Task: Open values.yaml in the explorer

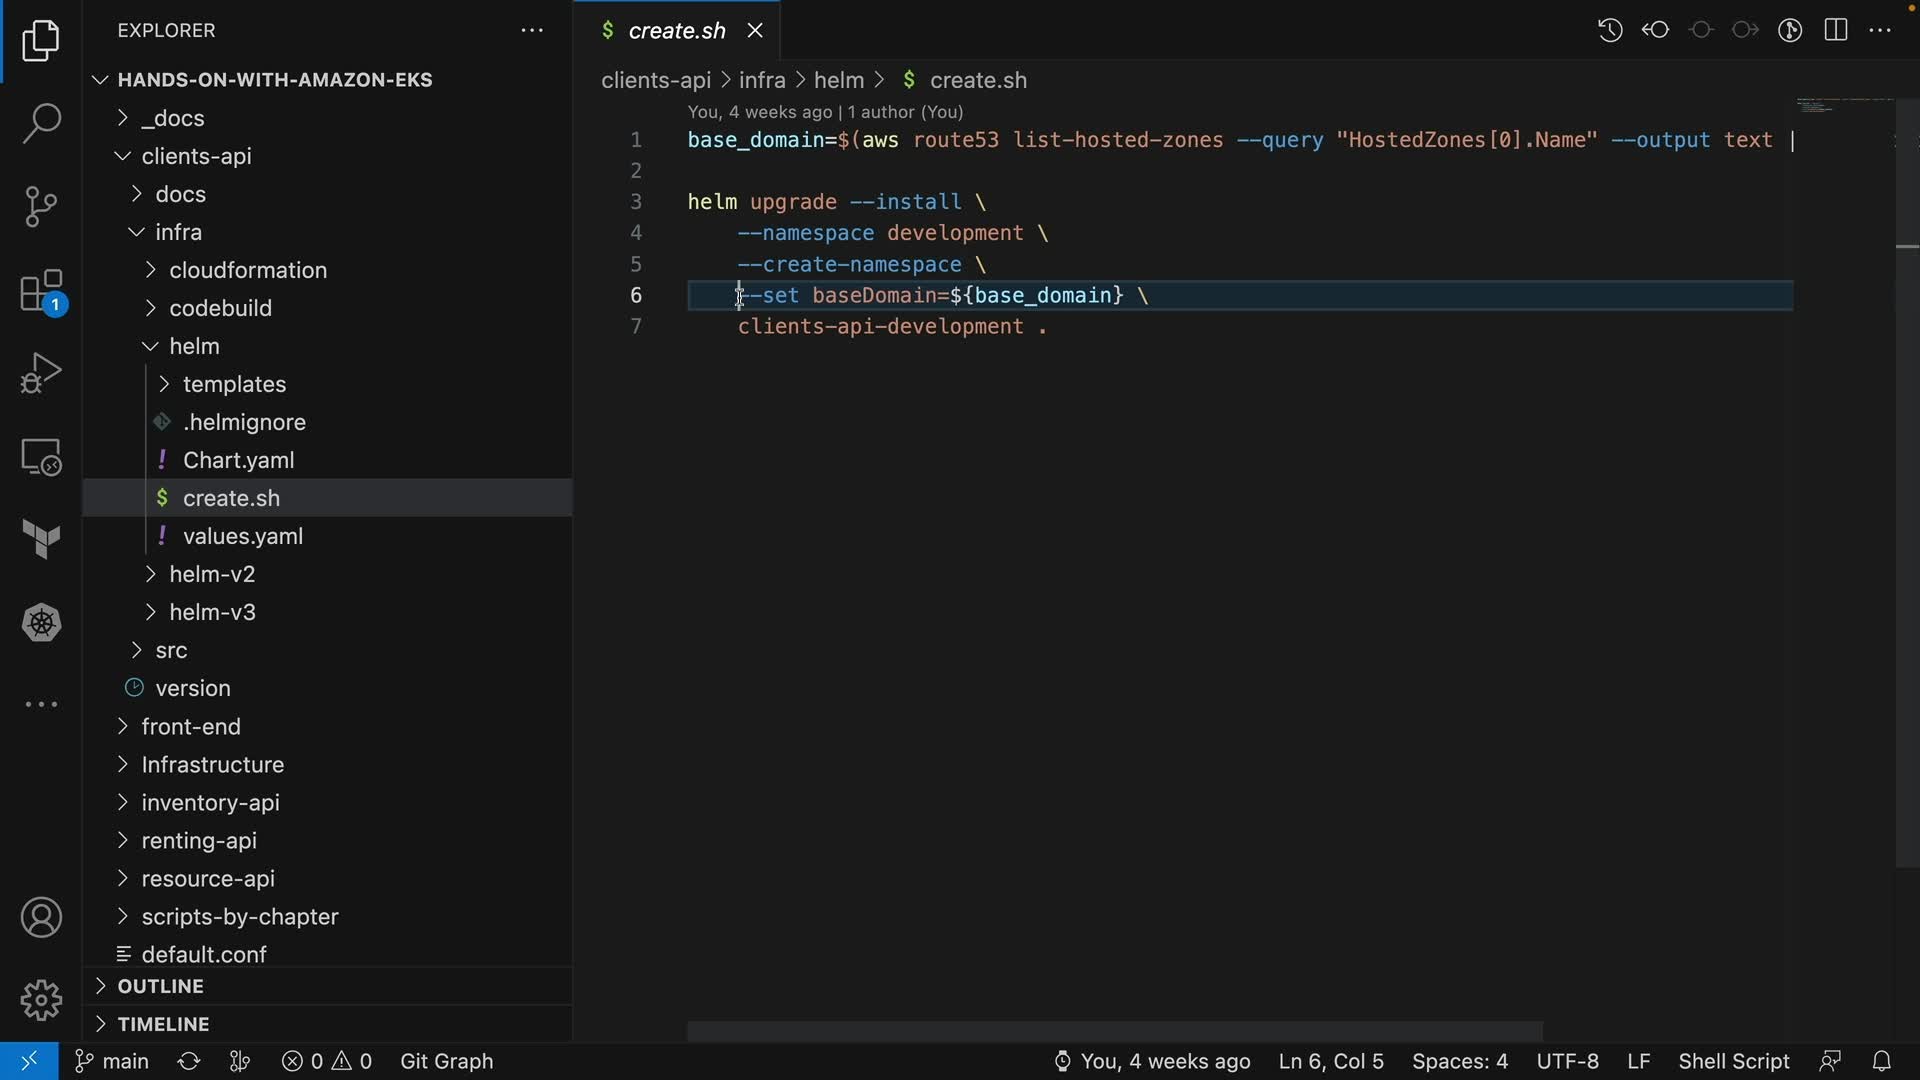Action: pyautogui.click(x=242, y=536)
